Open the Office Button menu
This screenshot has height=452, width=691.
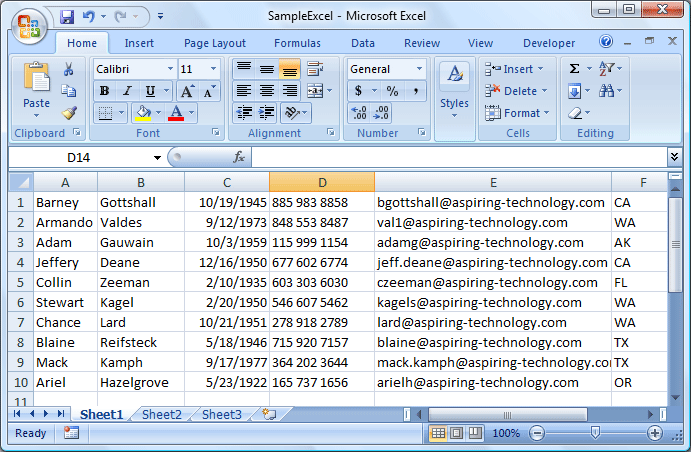(x=29, y=26)
